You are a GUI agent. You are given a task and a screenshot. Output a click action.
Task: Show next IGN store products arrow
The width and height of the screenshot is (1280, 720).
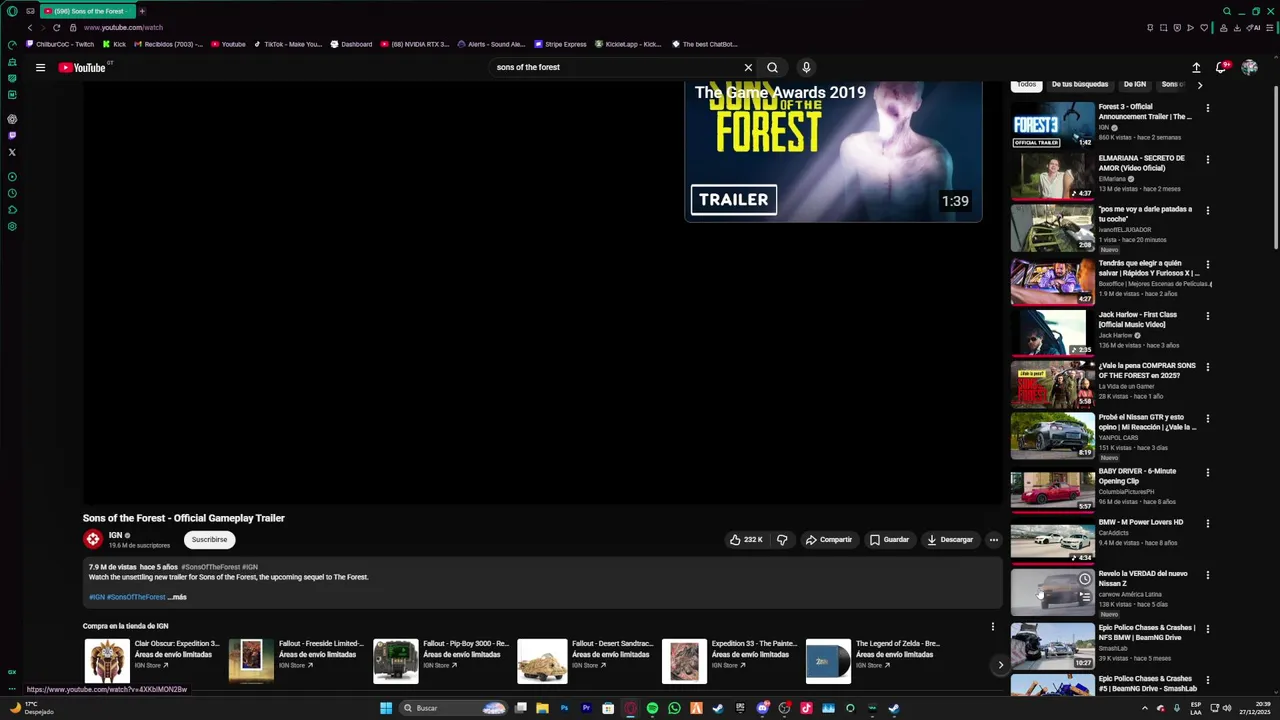pos(1000,665)
